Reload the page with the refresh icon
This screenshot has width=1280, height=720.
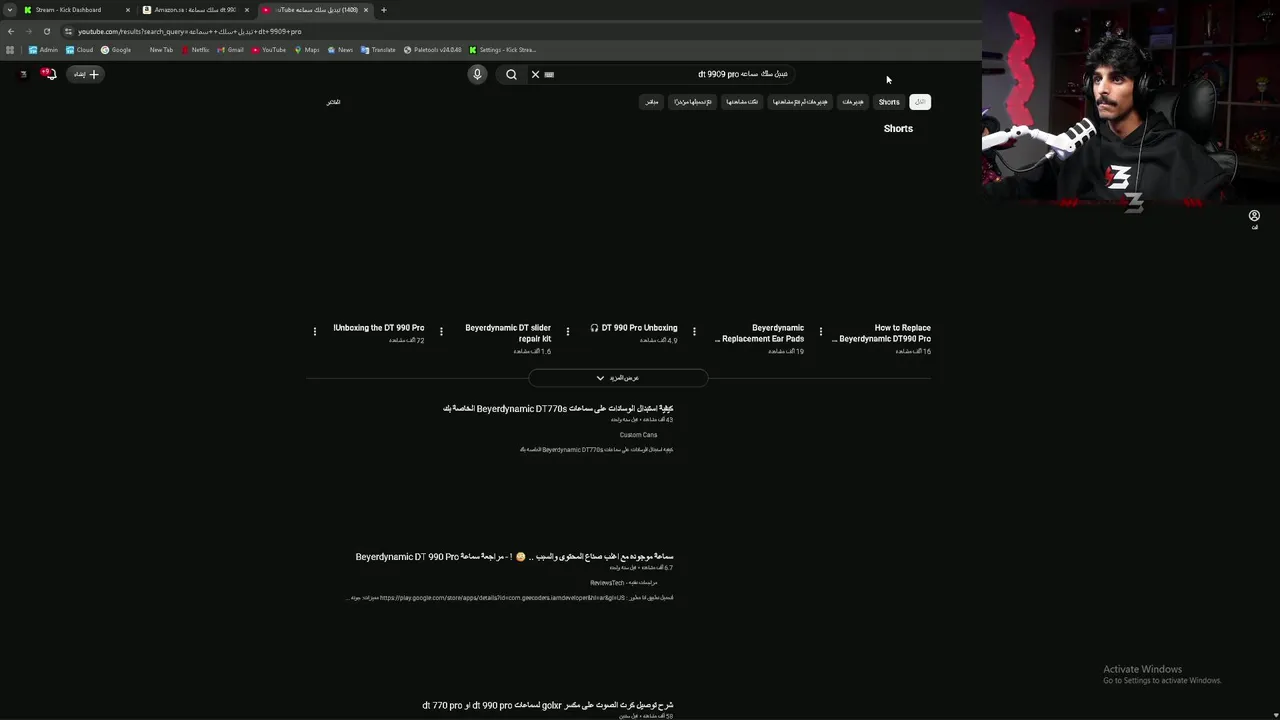click(x=46, y=31)
